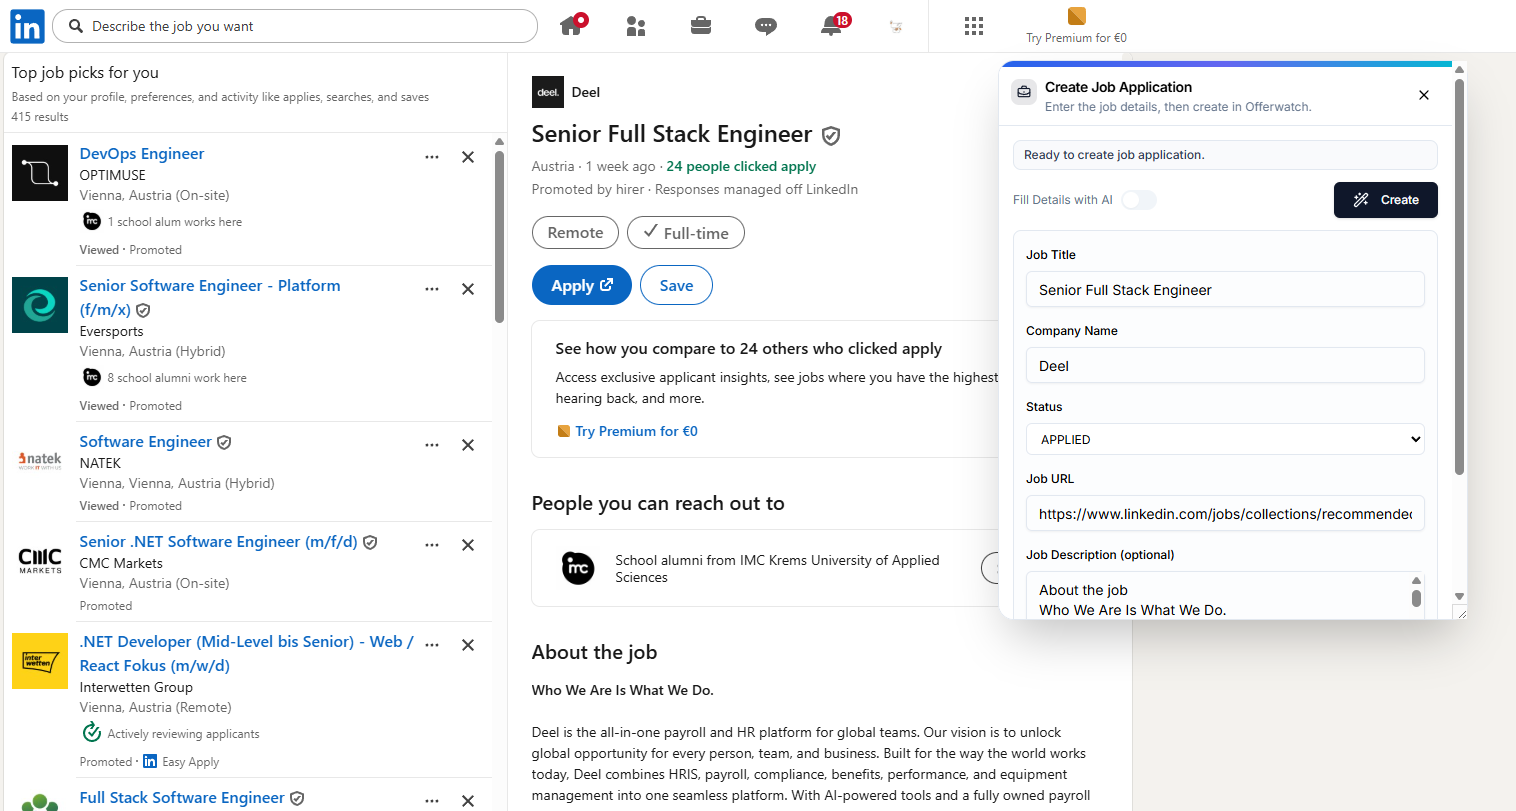Click the Remote pill
The width and height of the screenshot is (1516, 811).
pos(575,232)
